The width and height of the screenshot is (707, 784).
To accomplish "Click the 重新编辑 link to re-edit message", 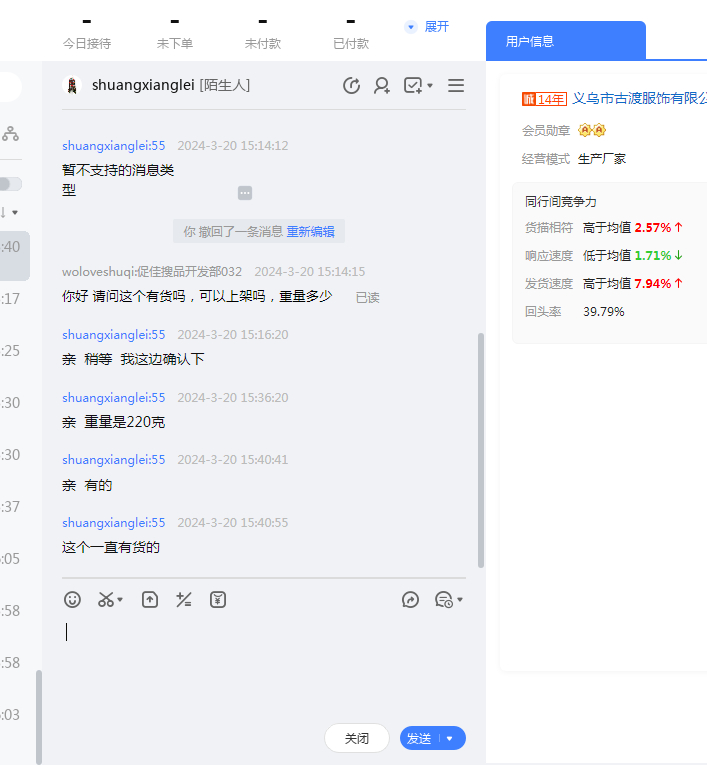I will tap(312, 232).
